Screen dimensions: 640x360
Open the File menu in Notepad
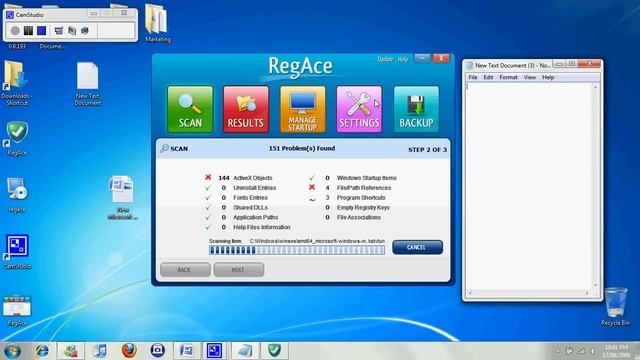[473, 77]
